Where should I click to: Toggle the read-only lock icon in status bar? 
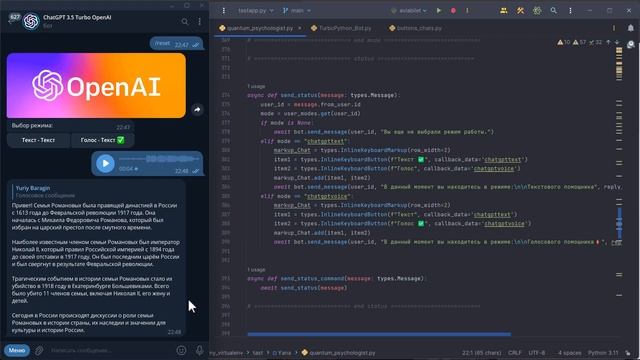pos(628,353)
